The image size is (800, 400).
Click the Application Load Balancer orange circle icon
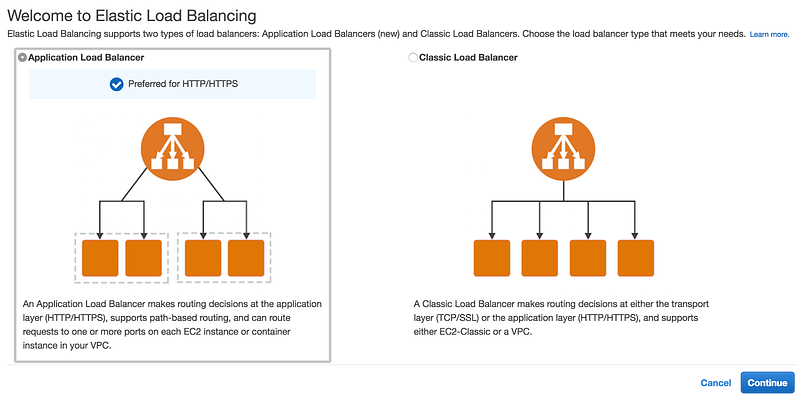(172, 148)
